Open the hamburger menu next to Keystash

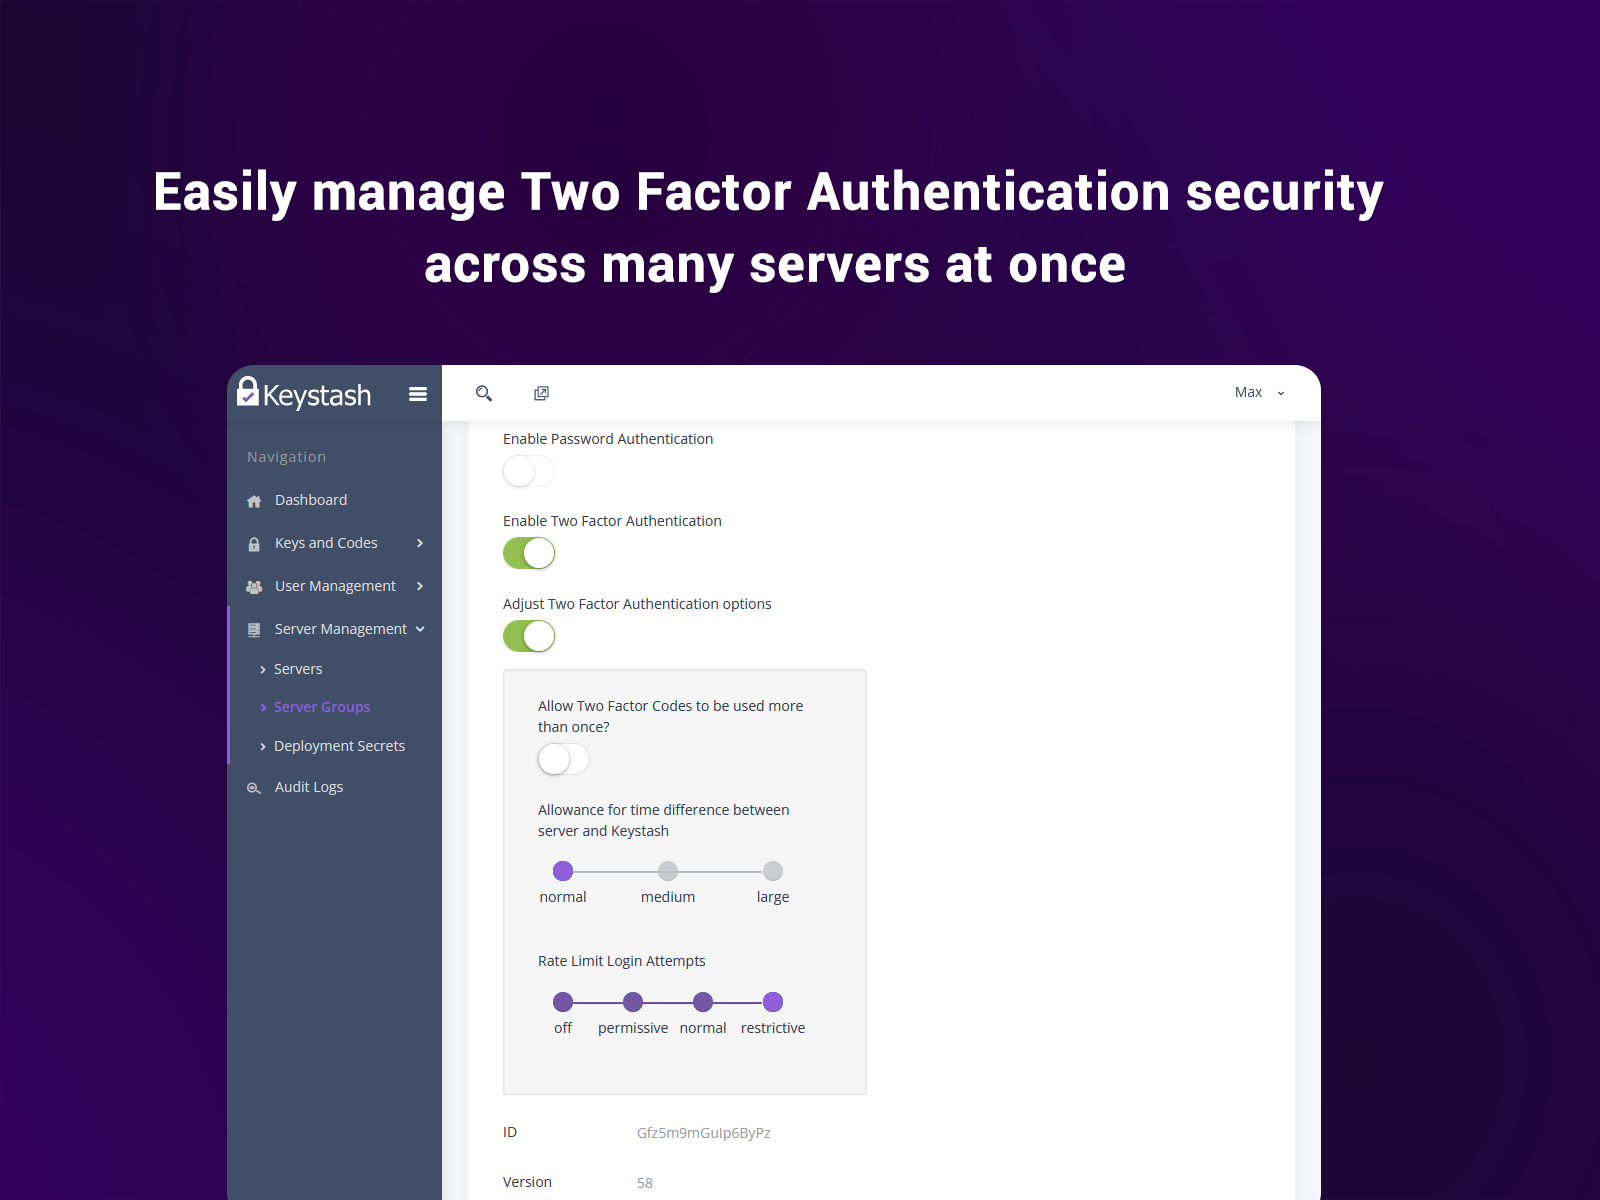point(417,394)
